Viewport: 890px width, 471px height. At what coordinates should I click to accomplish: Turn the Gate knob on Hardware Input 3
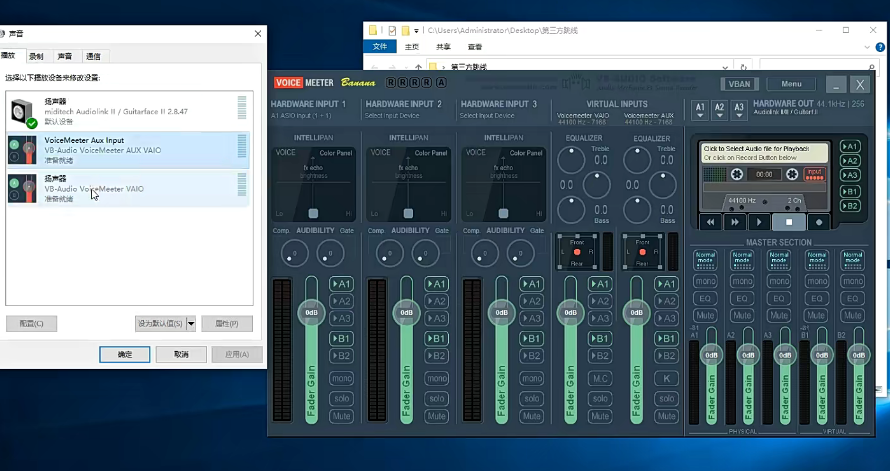point(520,253)
